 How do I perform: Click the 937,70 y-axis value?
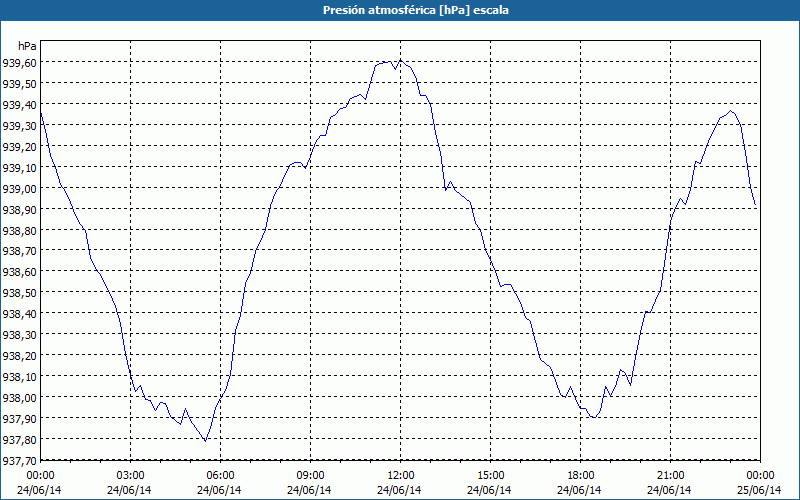(19, 460)
